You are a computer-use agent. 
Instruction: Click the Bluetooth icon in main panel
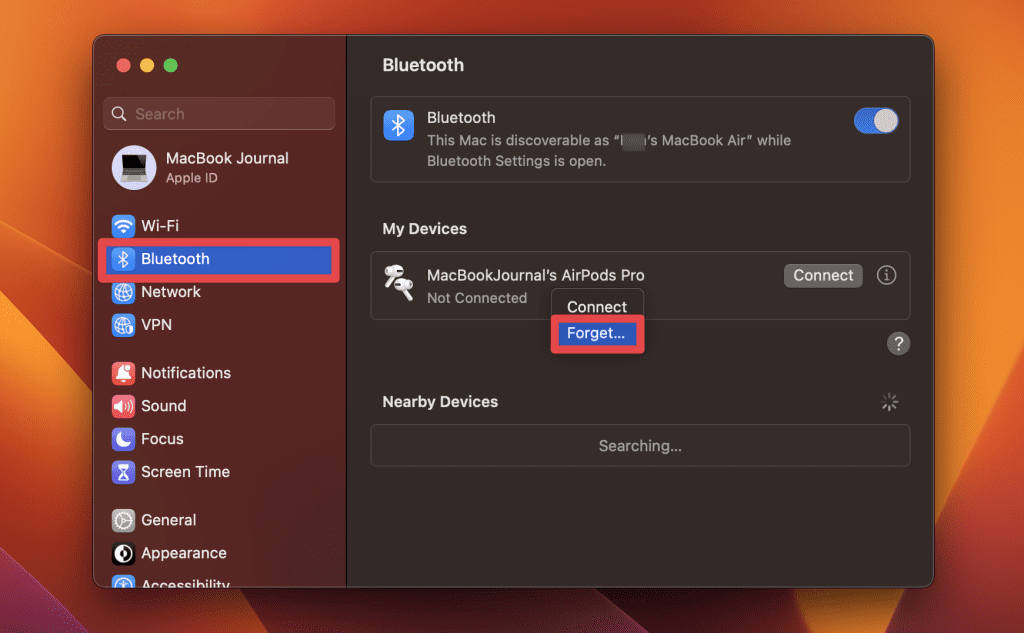point(399,125)
